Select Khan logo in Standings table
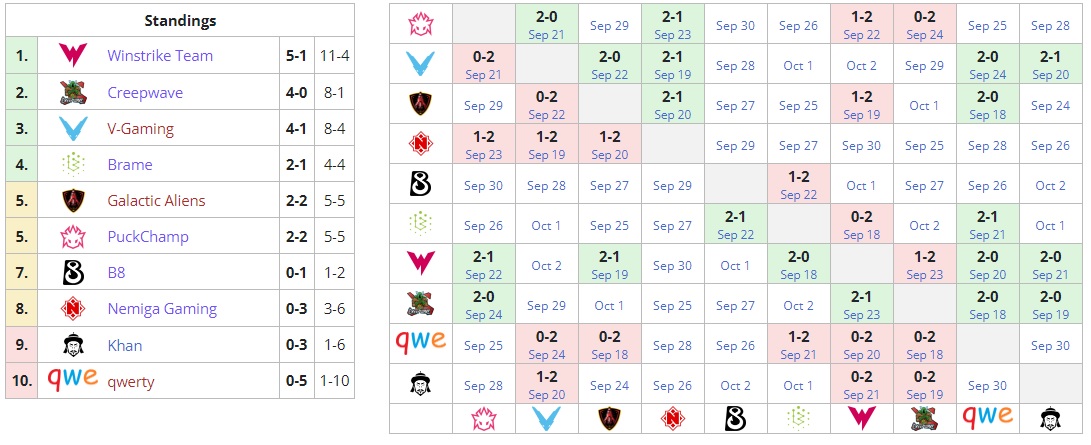Screen dimensions: 1091x445 [x=72, y=345]
